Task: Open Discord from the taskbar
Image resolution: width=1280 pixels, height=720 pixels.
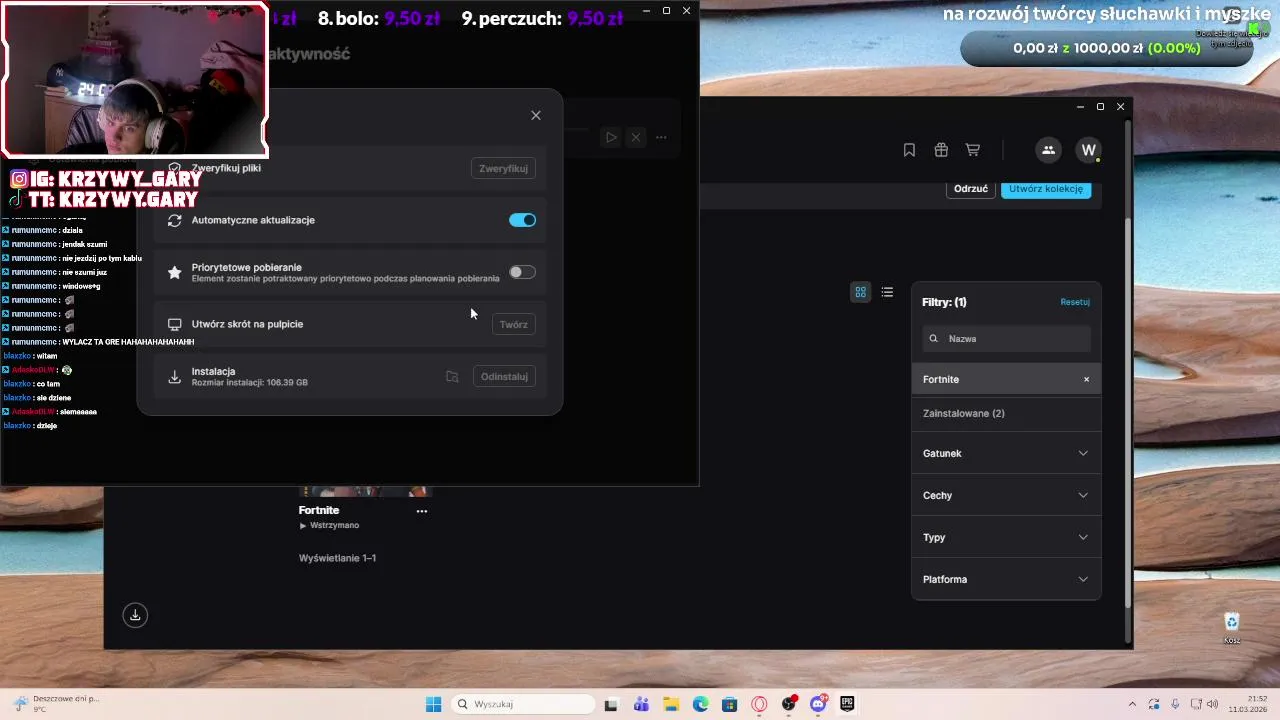Action: (818, 704)
